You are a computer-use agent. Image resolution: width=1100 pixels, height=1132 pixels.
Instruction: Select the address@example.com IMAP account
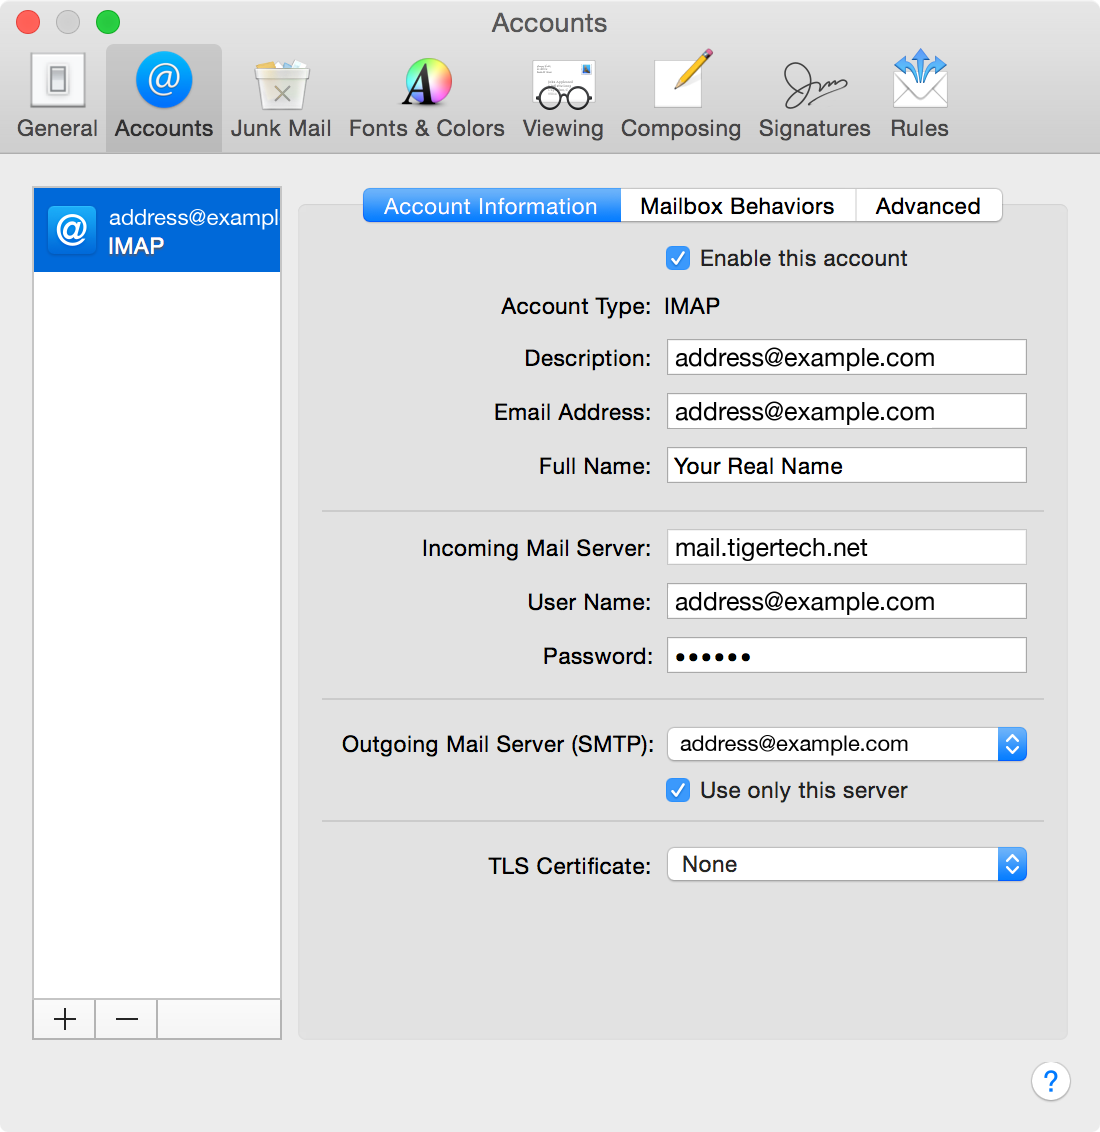[x=156, y=230]
